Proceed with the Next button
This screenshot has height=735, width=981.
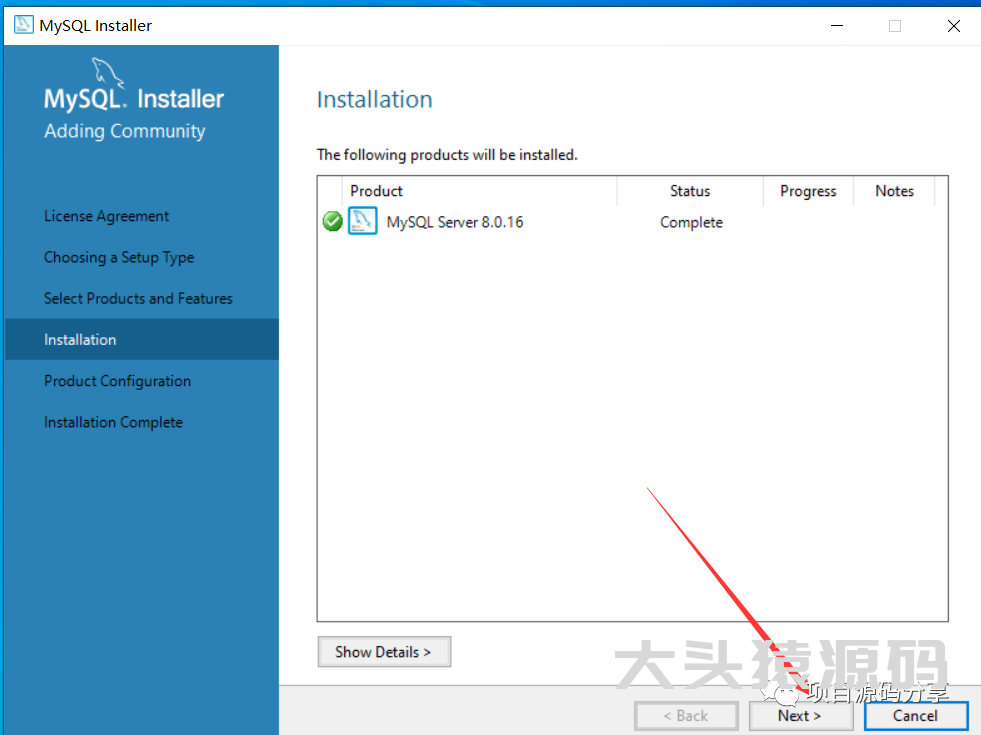coord(800,716)
